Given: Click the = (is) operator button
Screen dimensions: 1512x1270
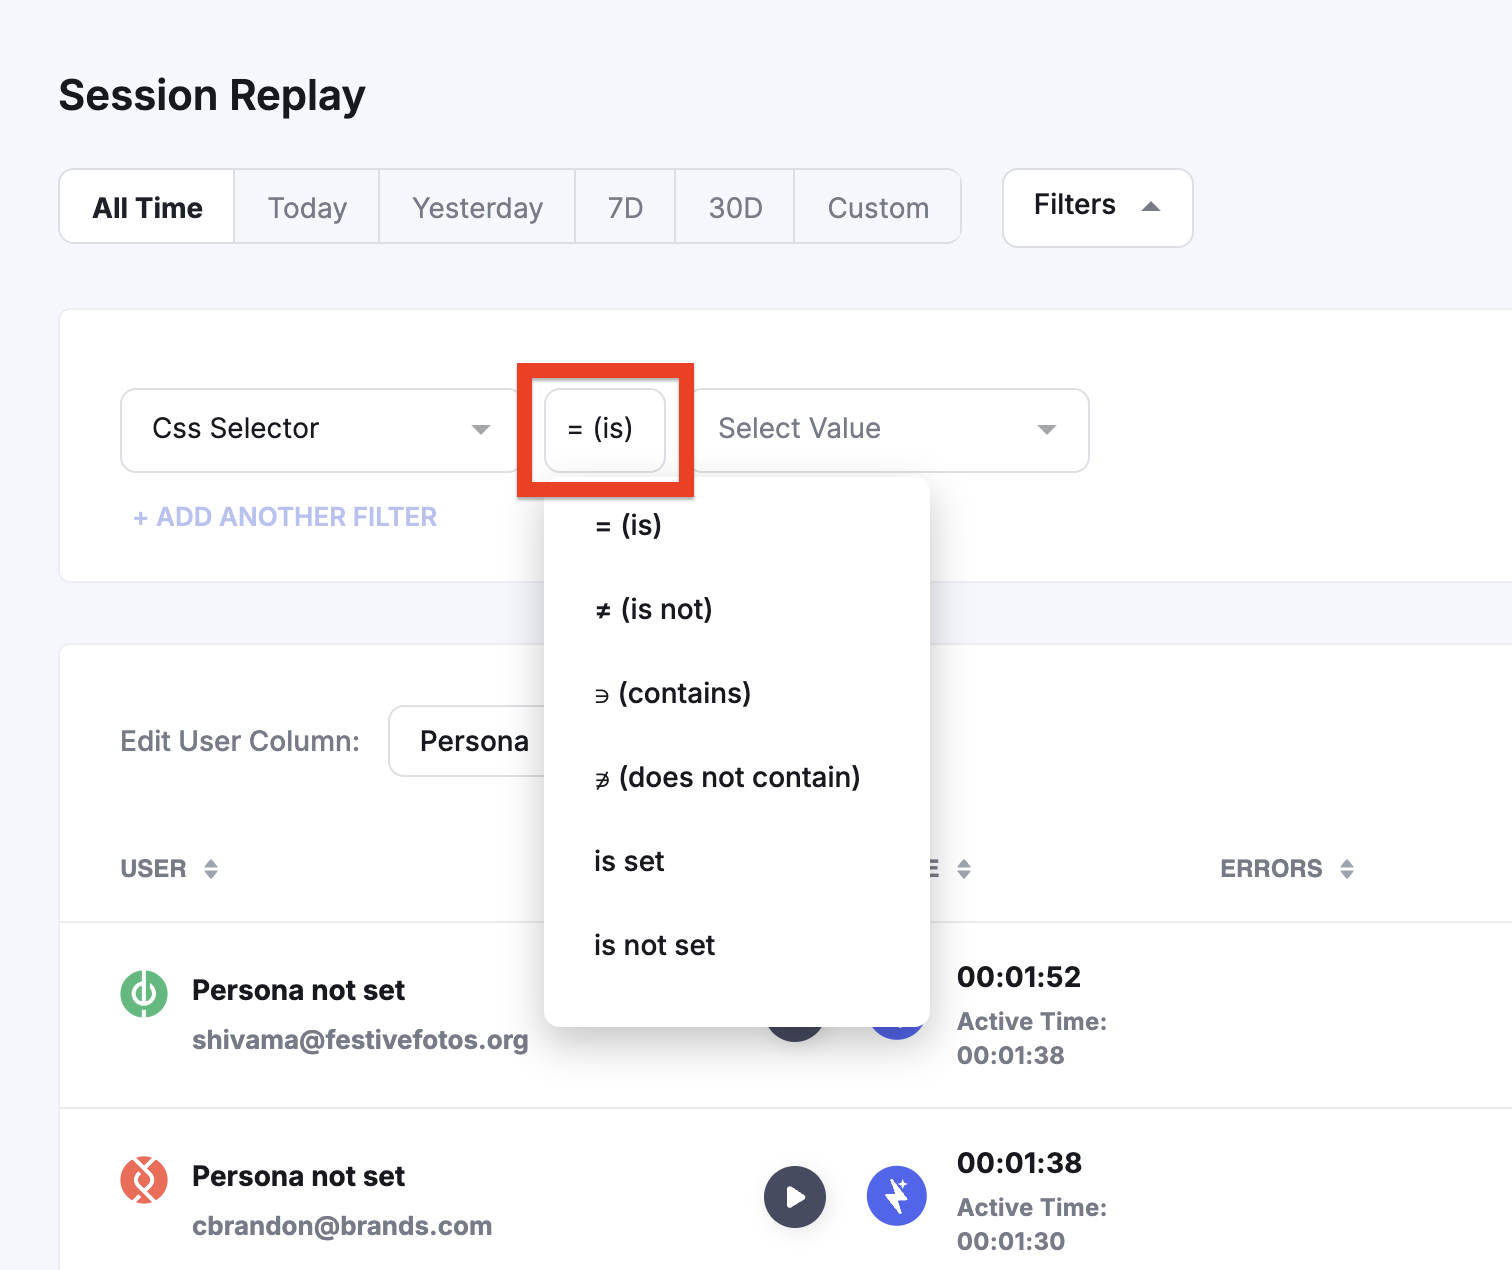Looking at the screenshot, I should (604, 430).
